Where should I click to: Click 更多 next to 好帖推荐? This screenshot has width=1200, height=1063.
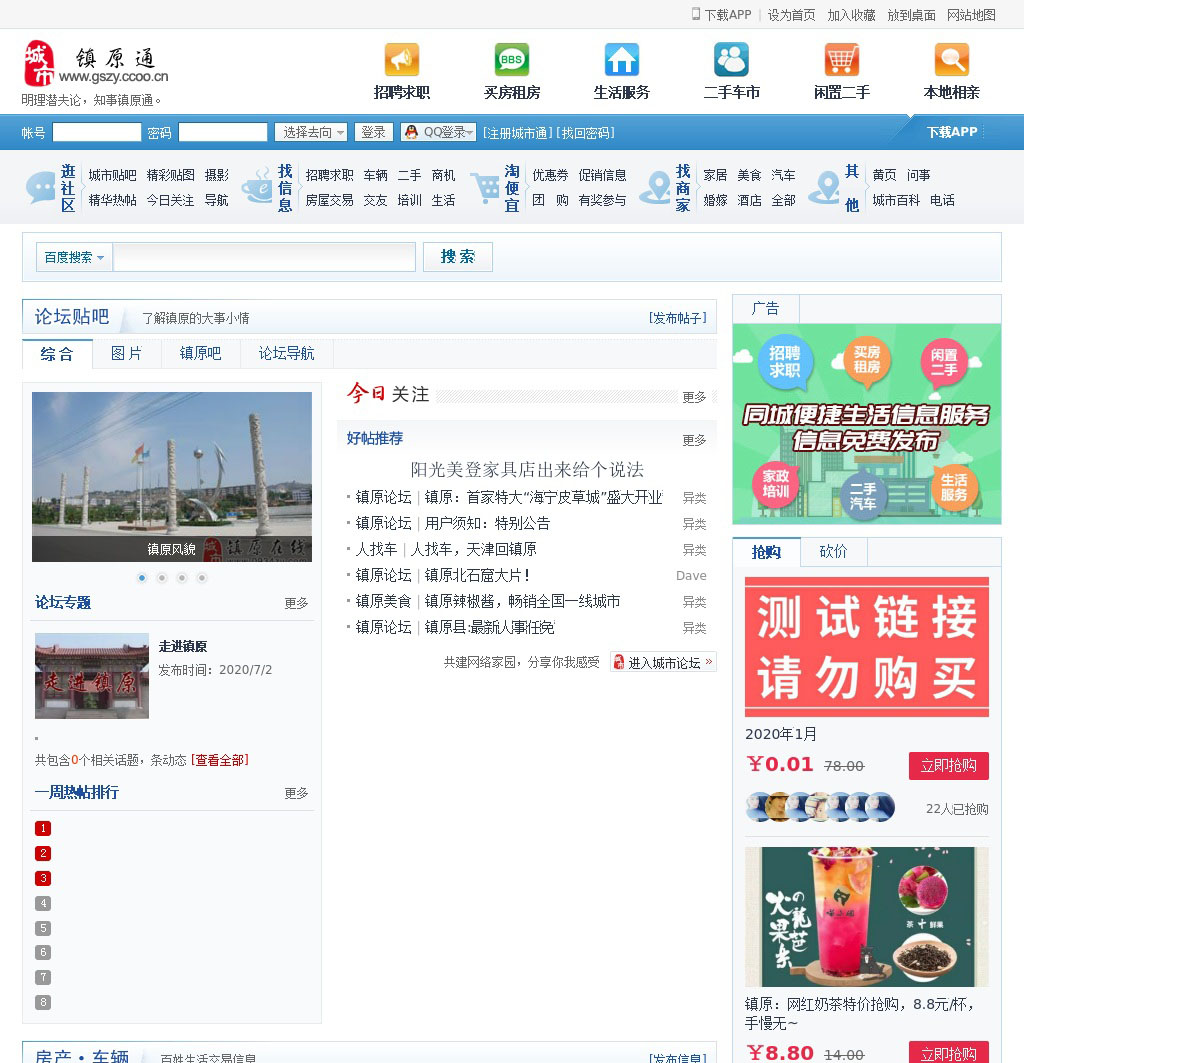pyautogui.click(x=694, y=440)
